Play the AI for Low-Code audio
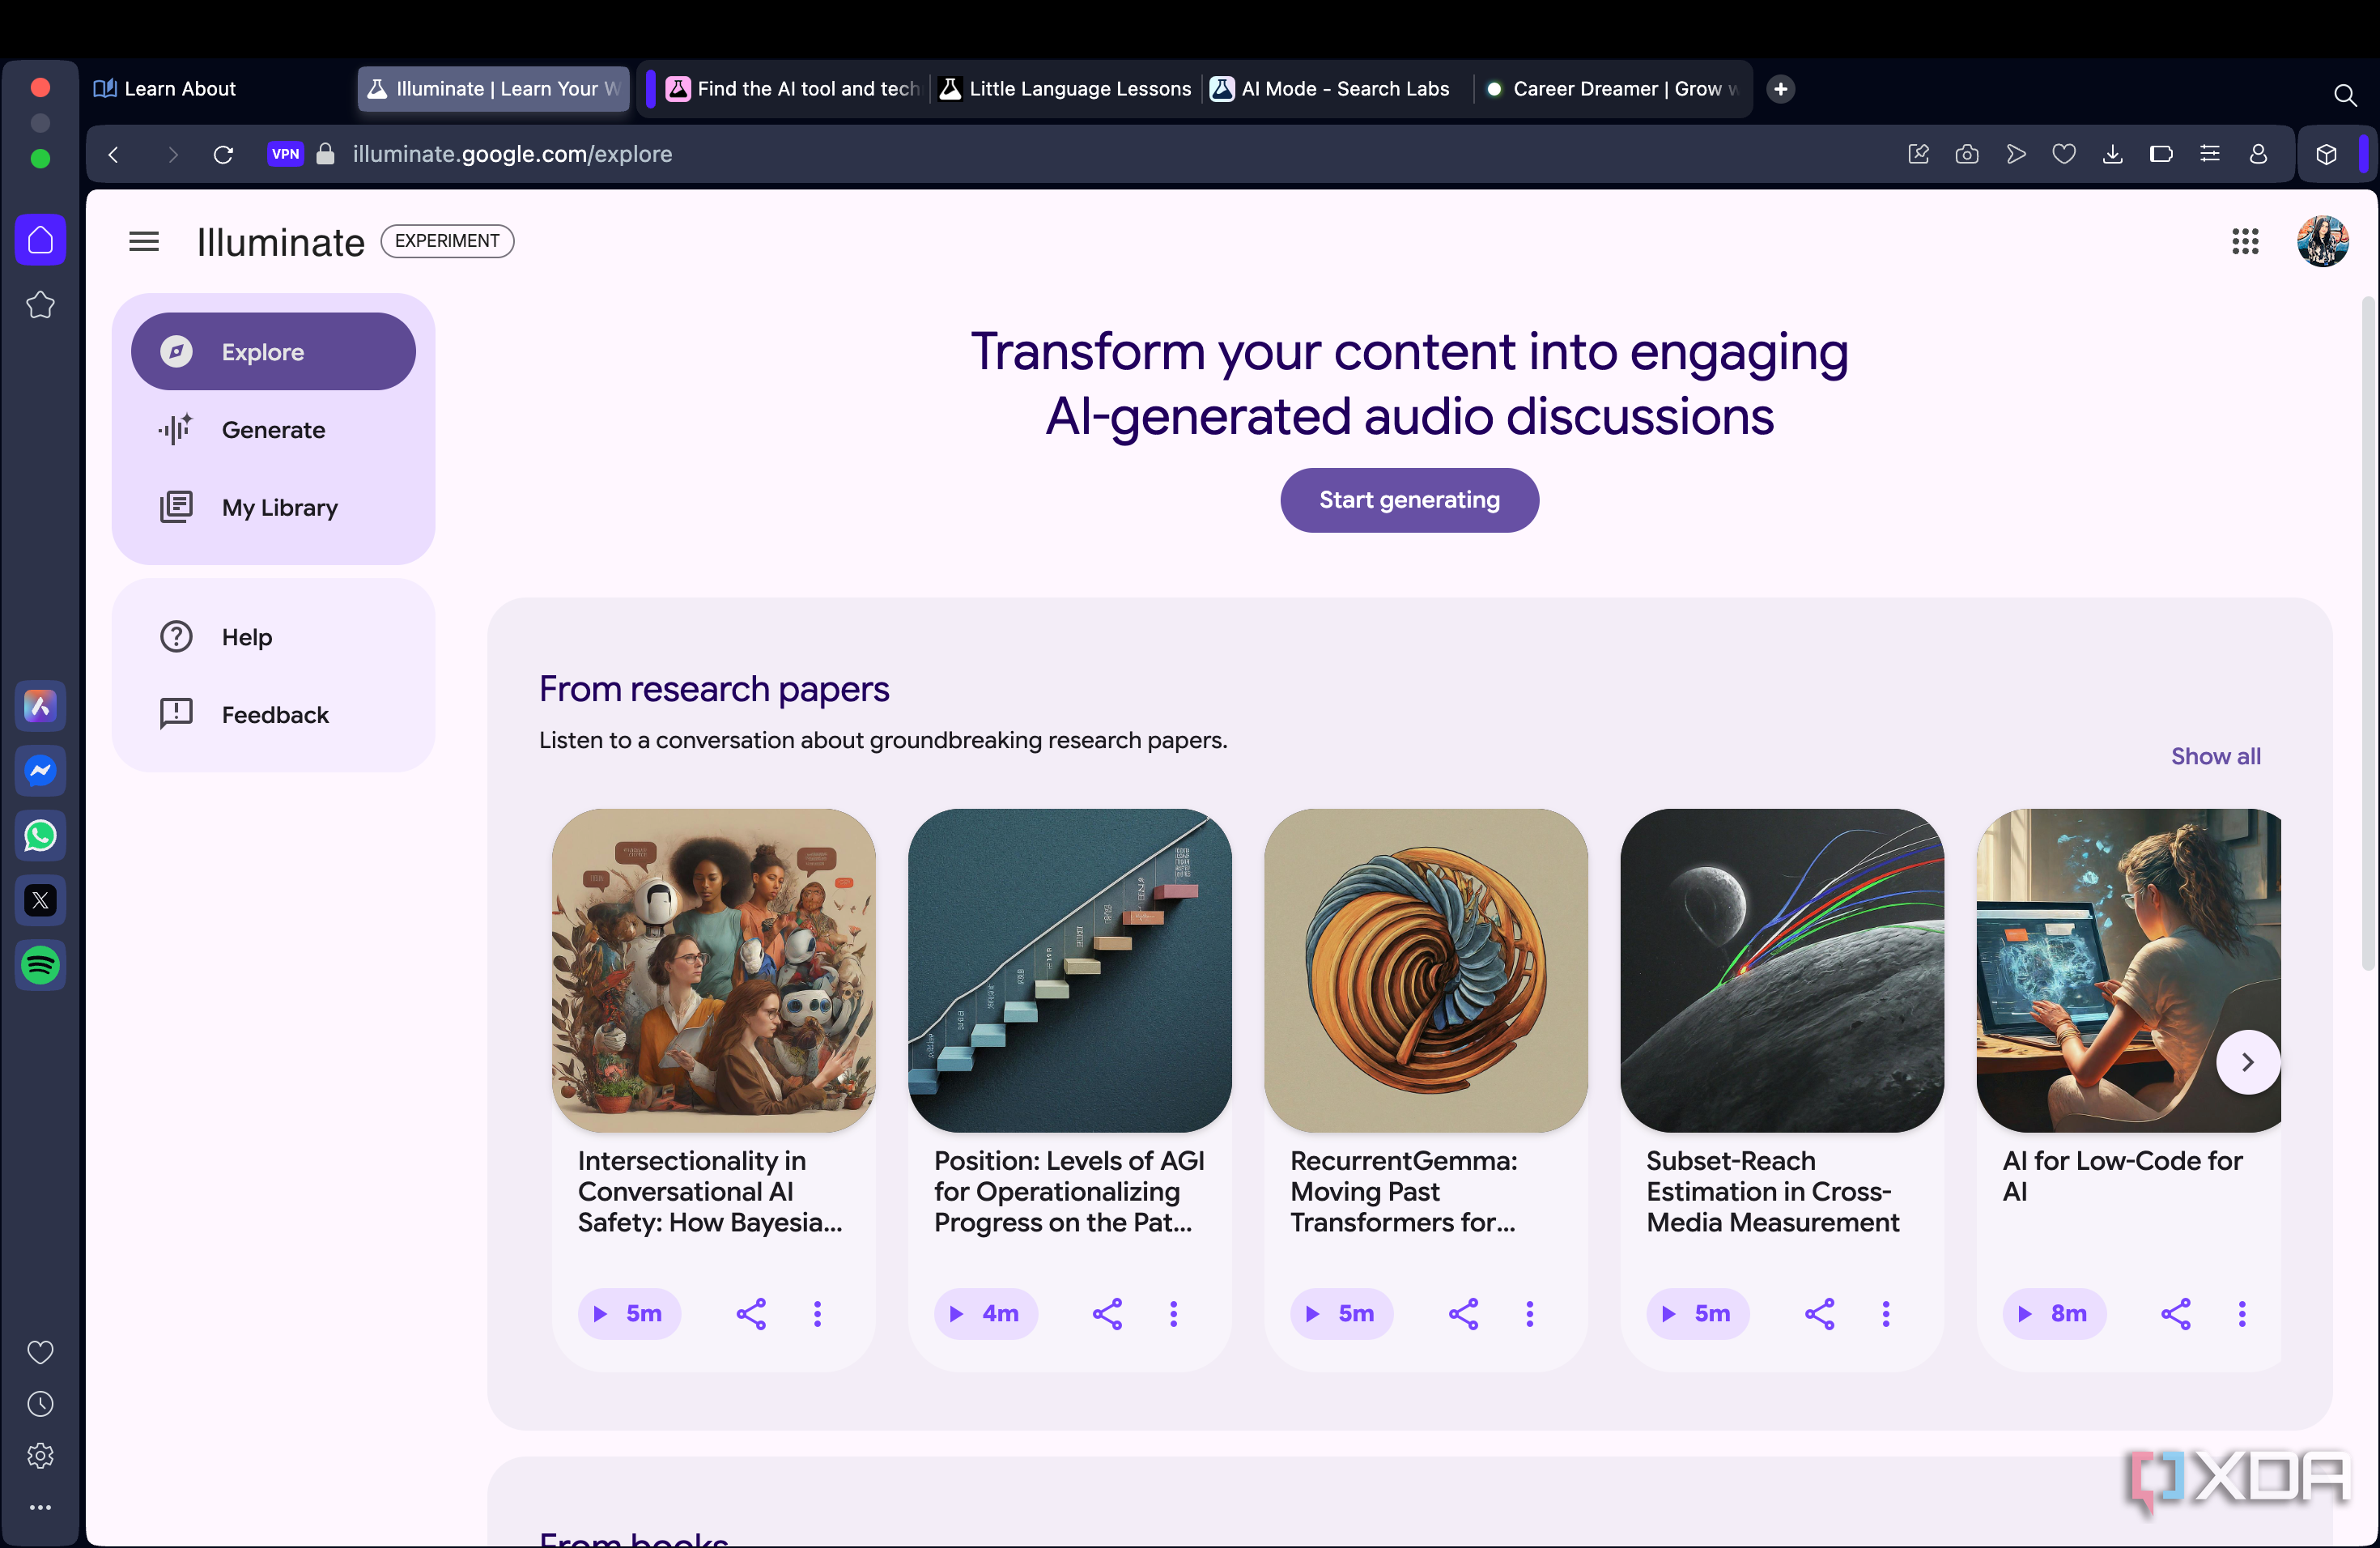 [2054, 1313]
